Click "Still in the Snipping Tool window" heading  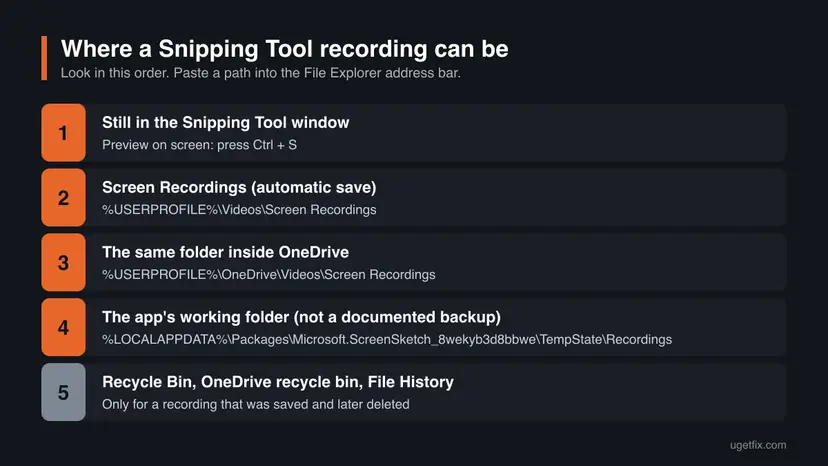coord(225,123)
